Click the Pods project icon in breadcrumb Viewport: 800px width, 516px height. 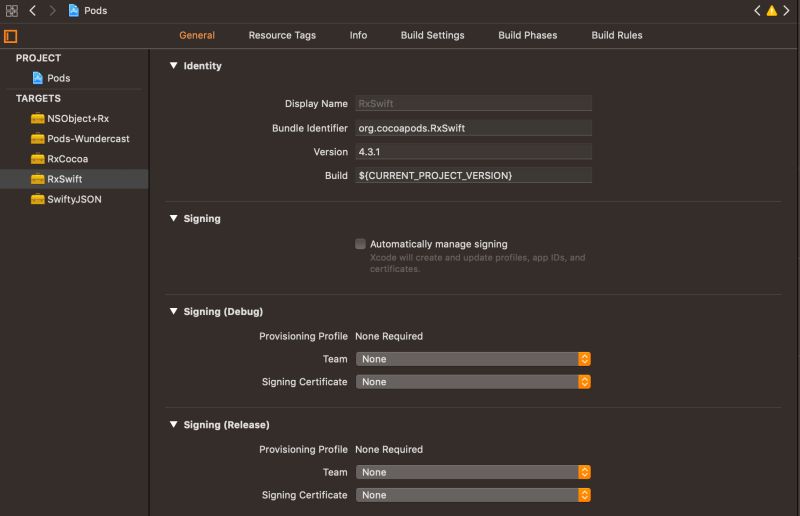coord(73,11)
